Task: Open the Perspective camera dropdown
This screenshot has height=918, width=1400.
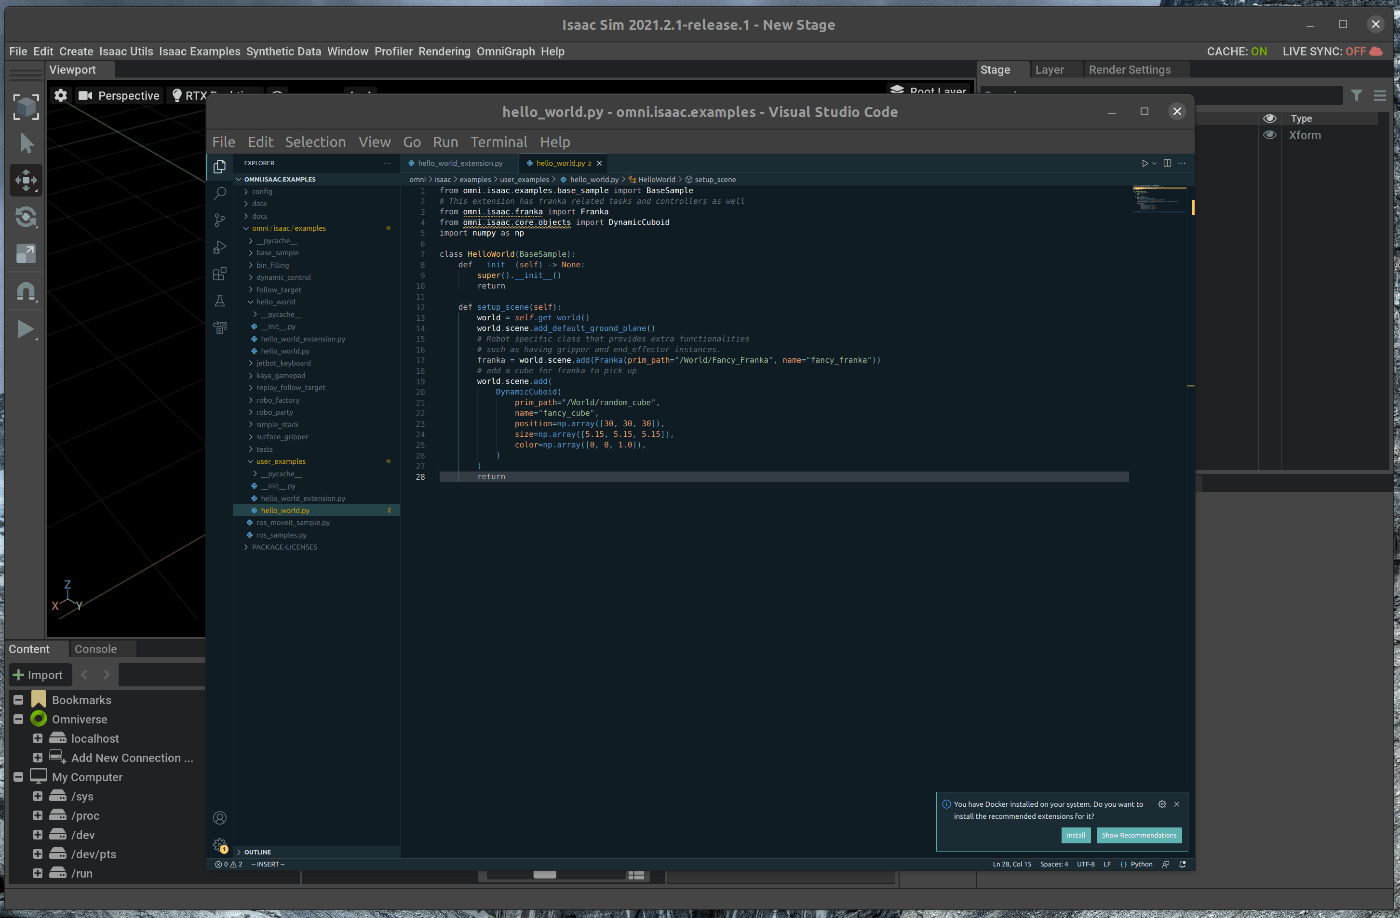Action: pos(119,95)
